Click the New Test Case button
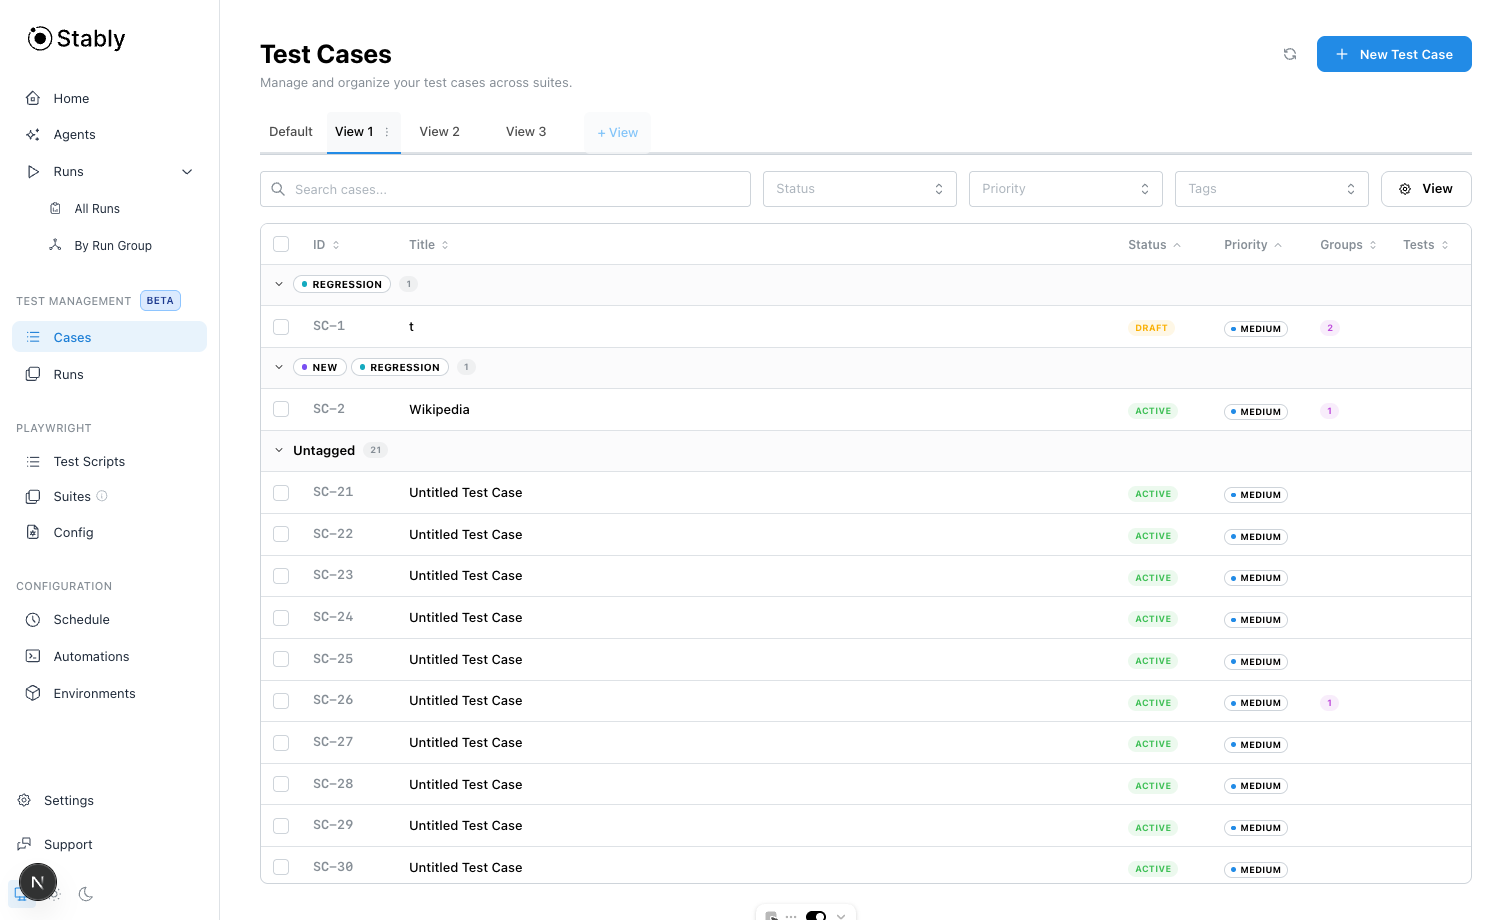Image resolution: width=1512 pixels, height=920 pixels. click(x=1394, y=54)
